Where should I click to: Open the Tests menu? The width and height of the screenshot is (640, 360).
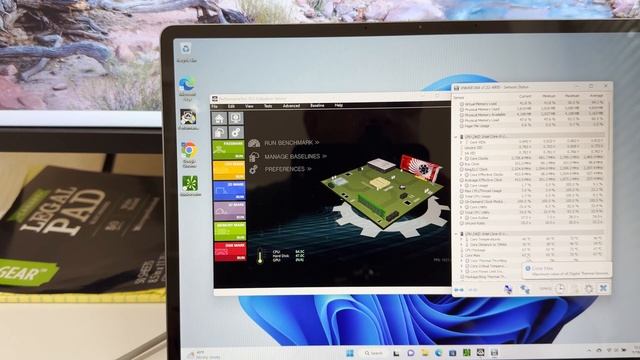pyautogui.click(x=268, y=106)
